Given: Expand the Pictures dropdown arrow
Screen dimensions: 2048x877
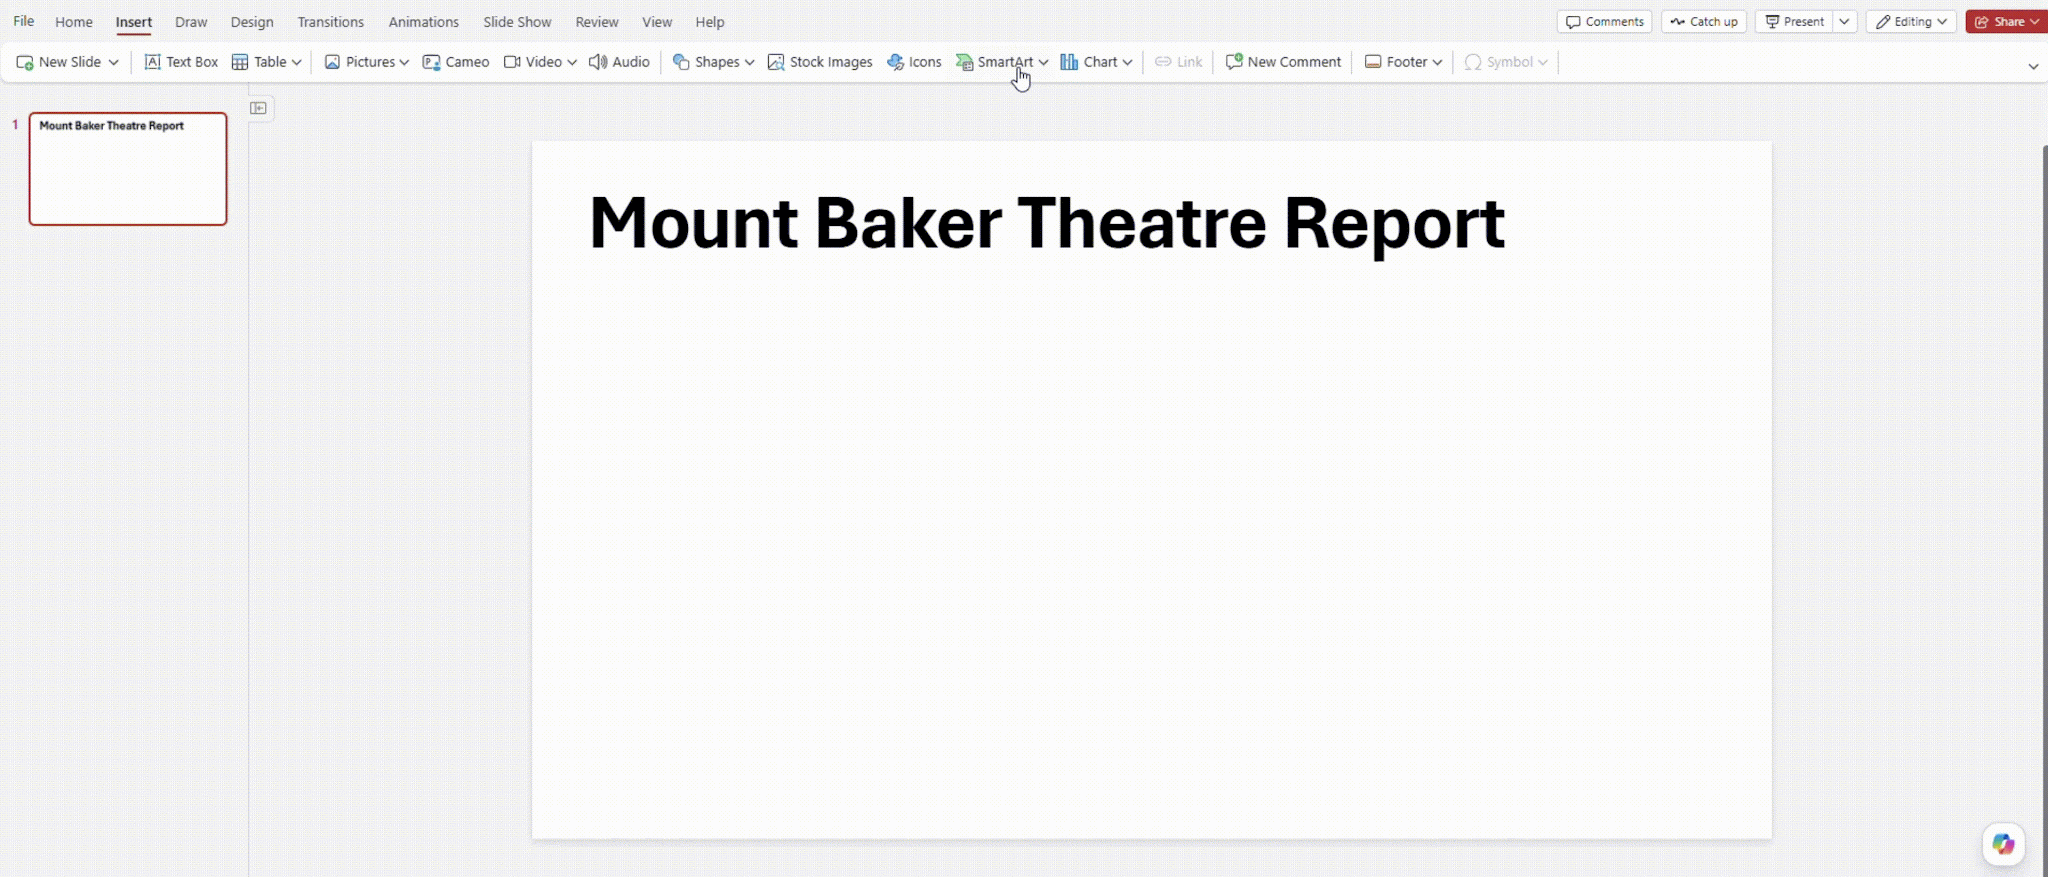Looking at the screenshot, I should (x=404, y=62).
